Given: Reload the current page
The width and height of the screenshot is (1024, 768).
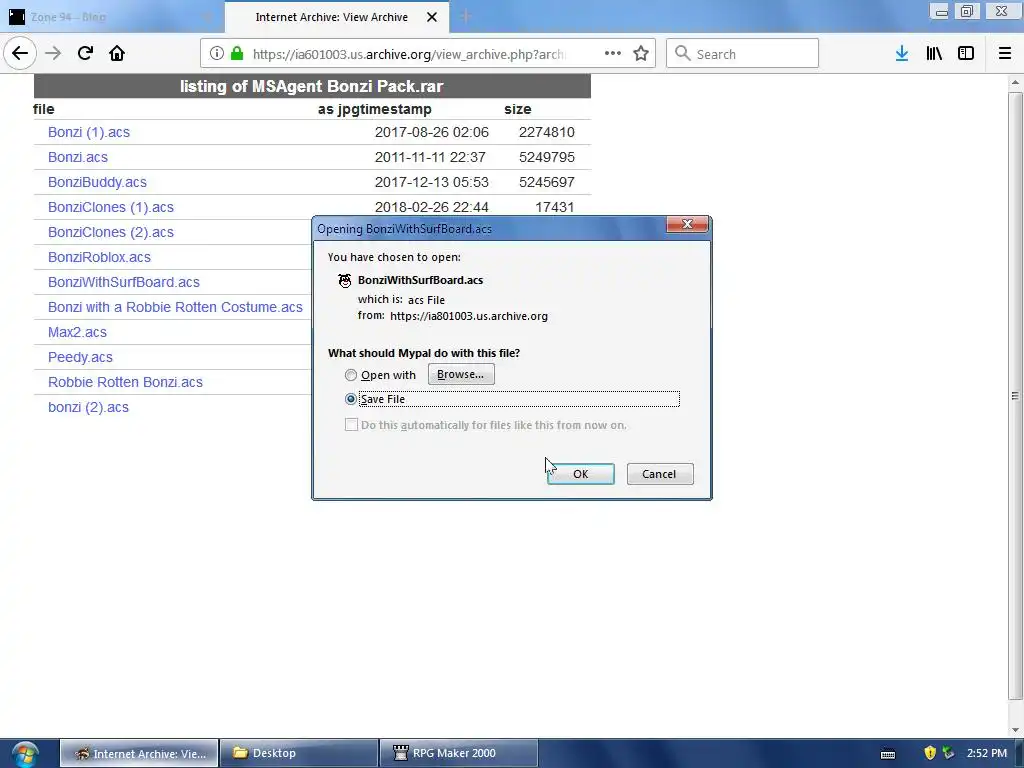Looking at the screenshot, I should coord(85,53).
